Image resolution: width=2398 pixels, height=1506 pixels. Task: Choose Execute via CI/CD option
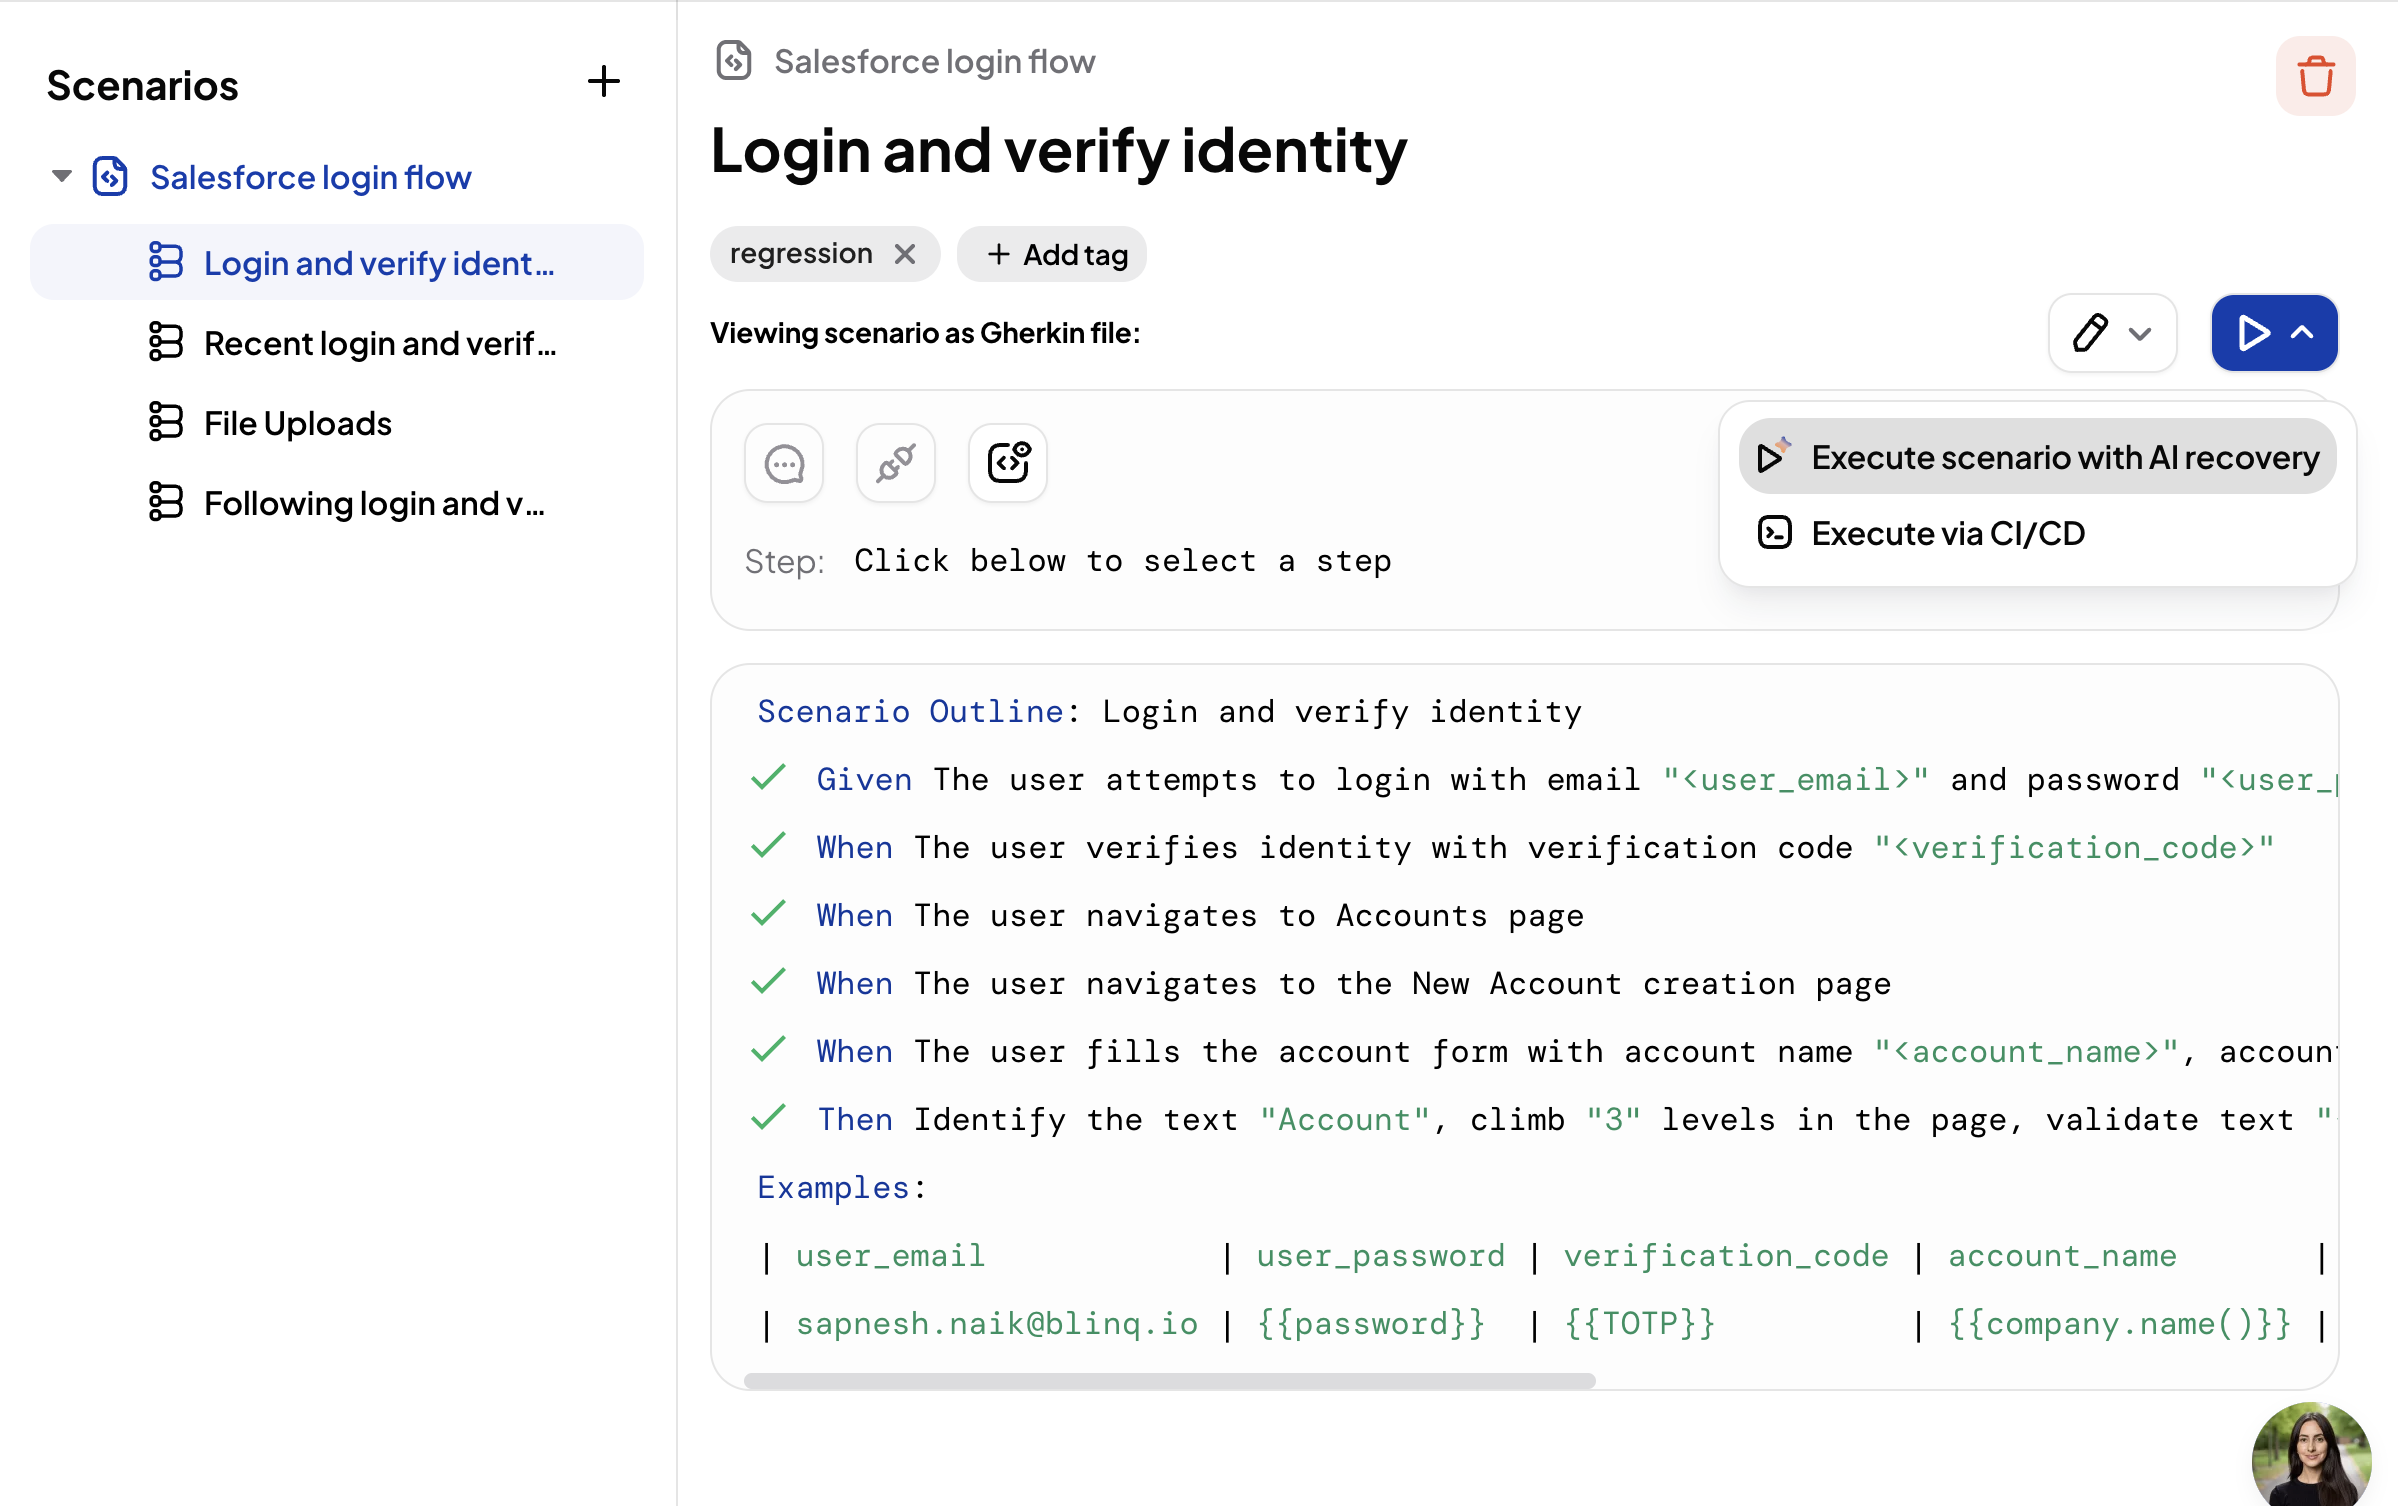tap(1947, 533)
